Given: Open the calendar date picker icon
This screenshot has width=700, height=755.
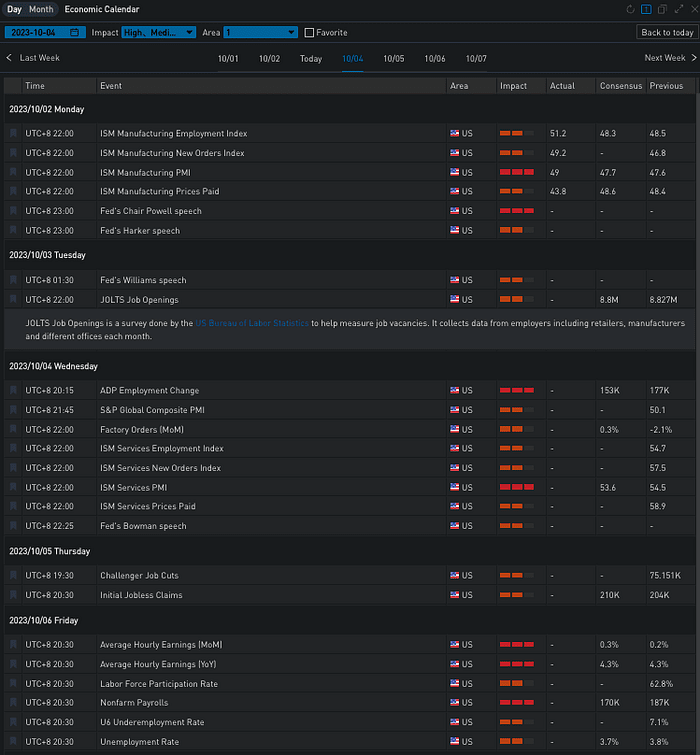Looking at the screenshot, I should (74, 32).
